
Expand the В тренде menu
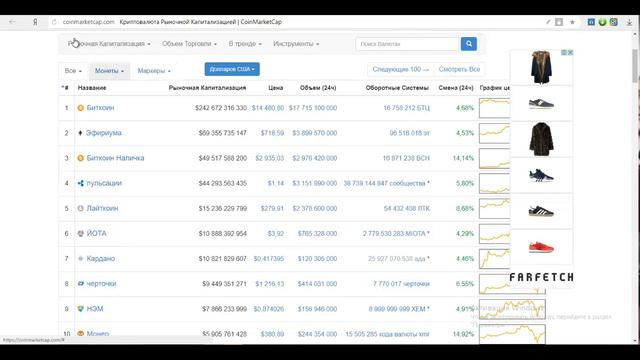(x=245, y=44)
